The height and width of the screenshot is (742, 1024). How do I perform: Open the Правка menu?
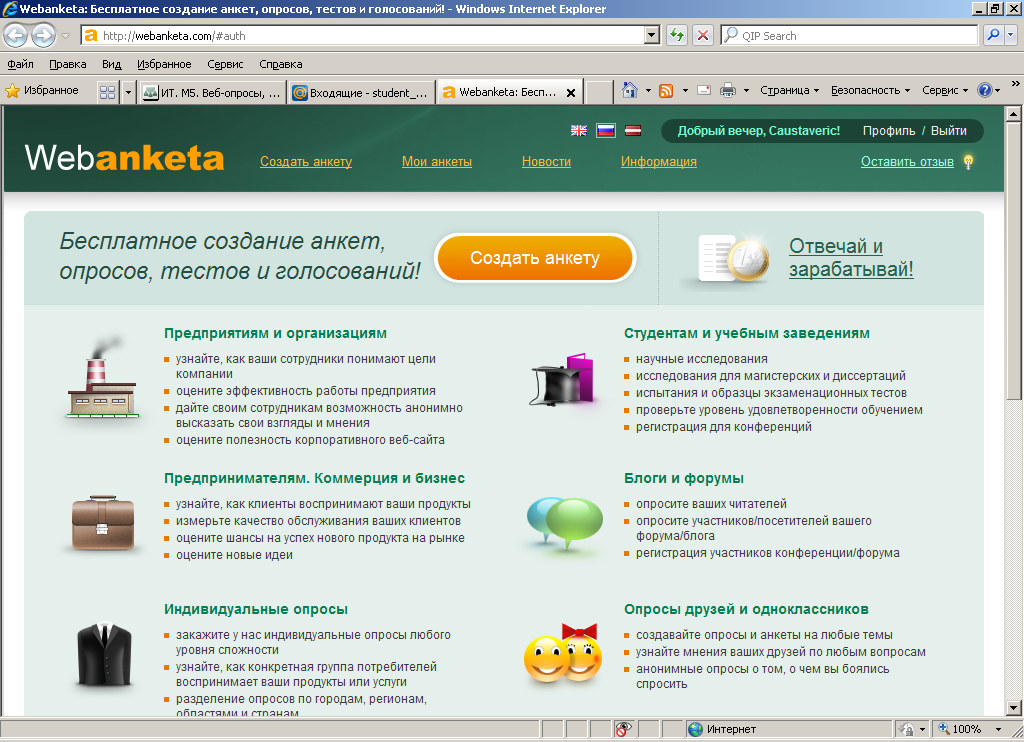point(68,64)
